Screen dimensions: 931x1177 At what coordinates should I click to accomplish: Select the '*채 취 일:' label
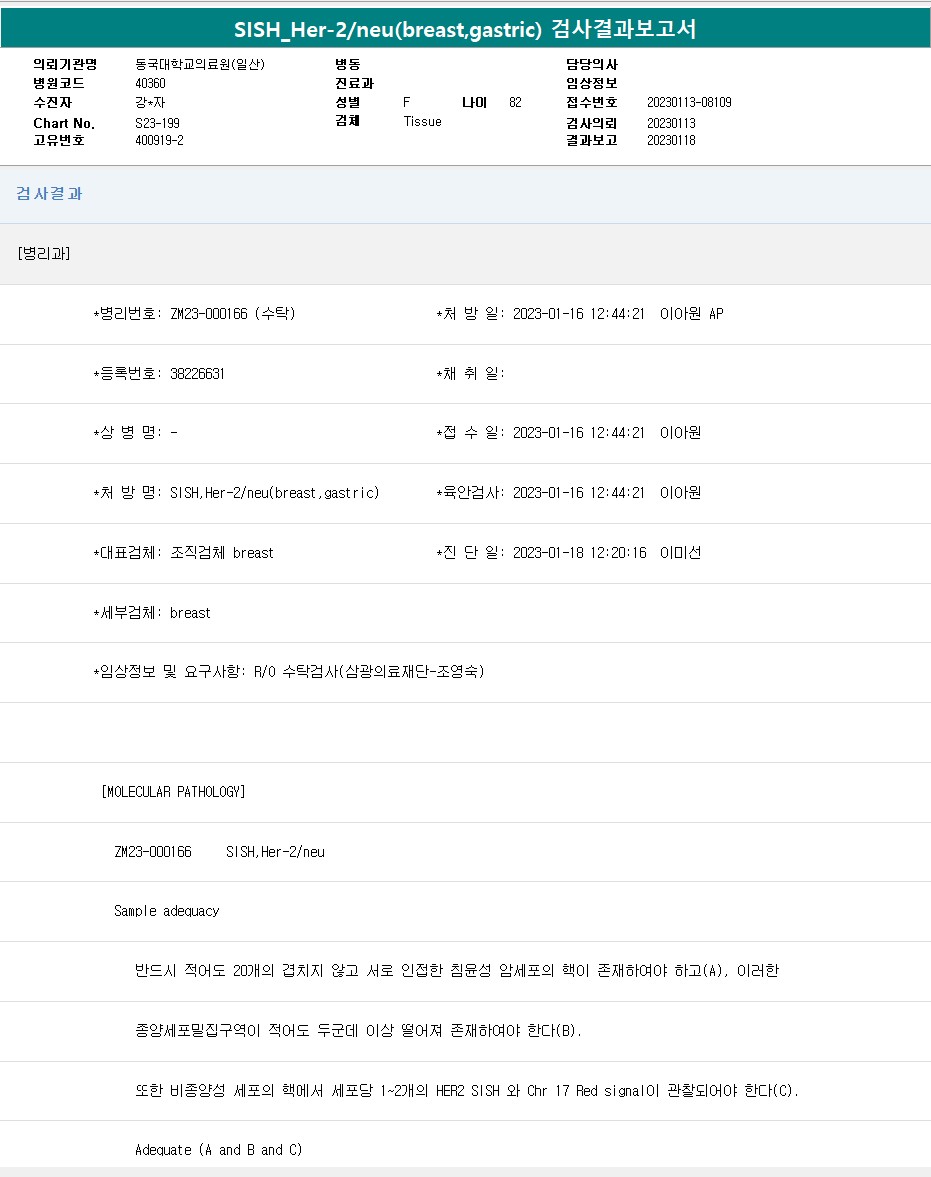tap(470, 374)
